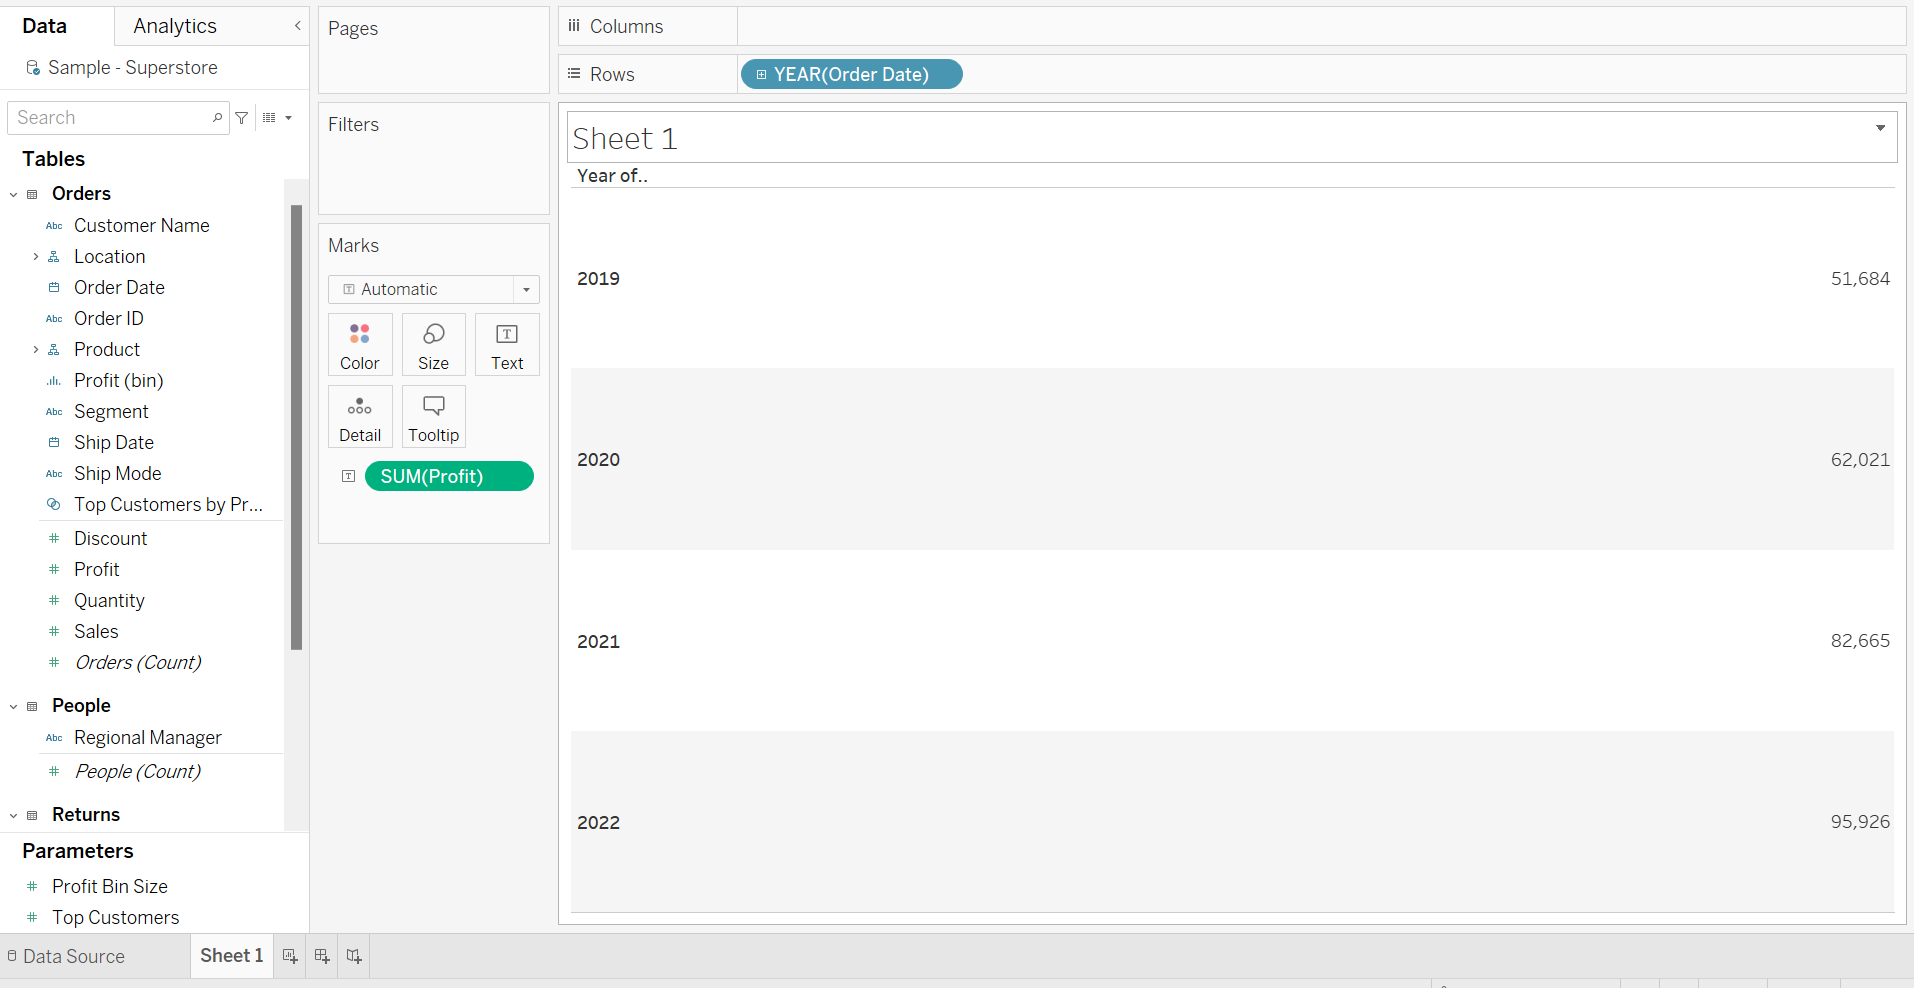
Task: Open the Marks type dropdown showing Automatic
Action: 526,289
